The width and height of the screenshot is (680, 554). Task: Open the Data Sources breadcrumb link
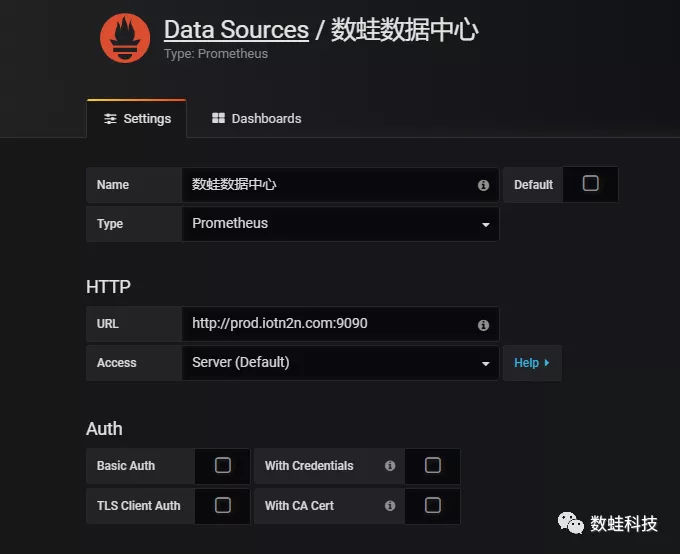236,30
